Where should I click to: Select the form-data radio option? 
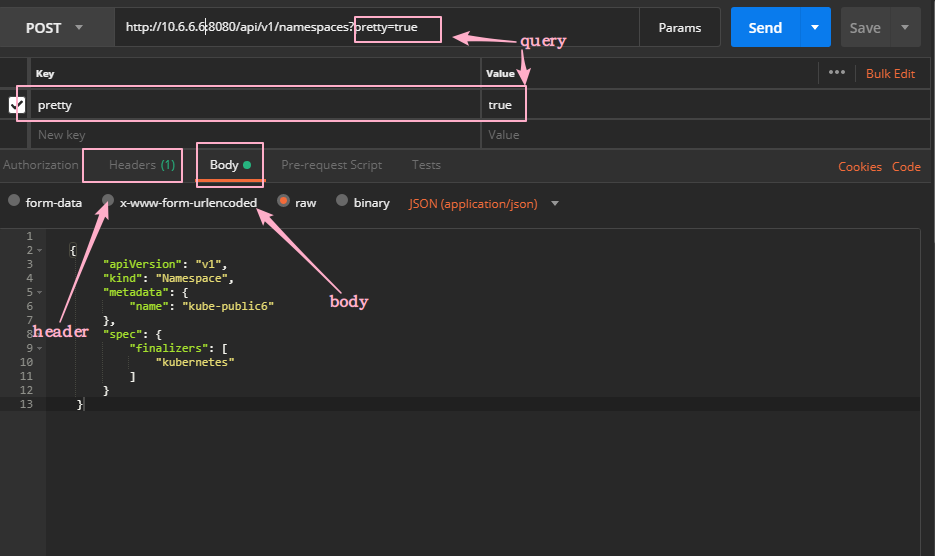point(14,200)
